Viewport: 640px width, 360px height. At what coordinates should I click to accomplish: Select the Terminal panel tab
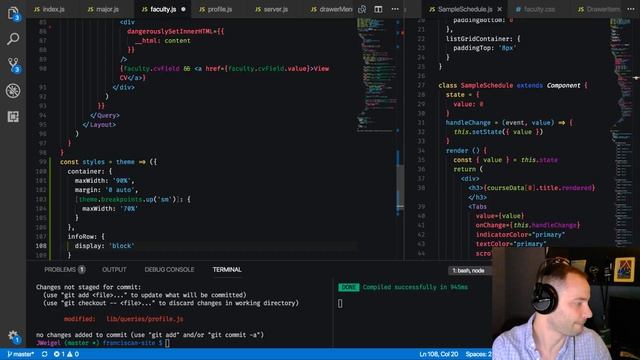(227, 270)
